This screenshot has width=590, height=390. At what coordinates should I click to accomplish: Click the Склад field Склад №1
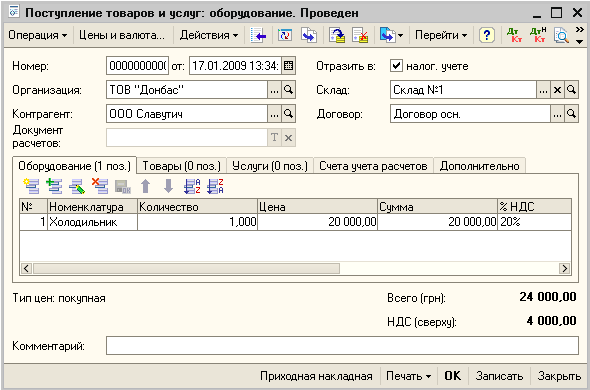463,90
